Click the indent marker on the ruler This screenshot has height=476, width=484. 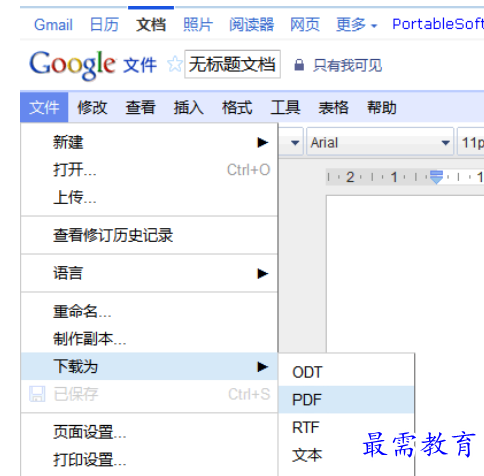pos(436,177)
